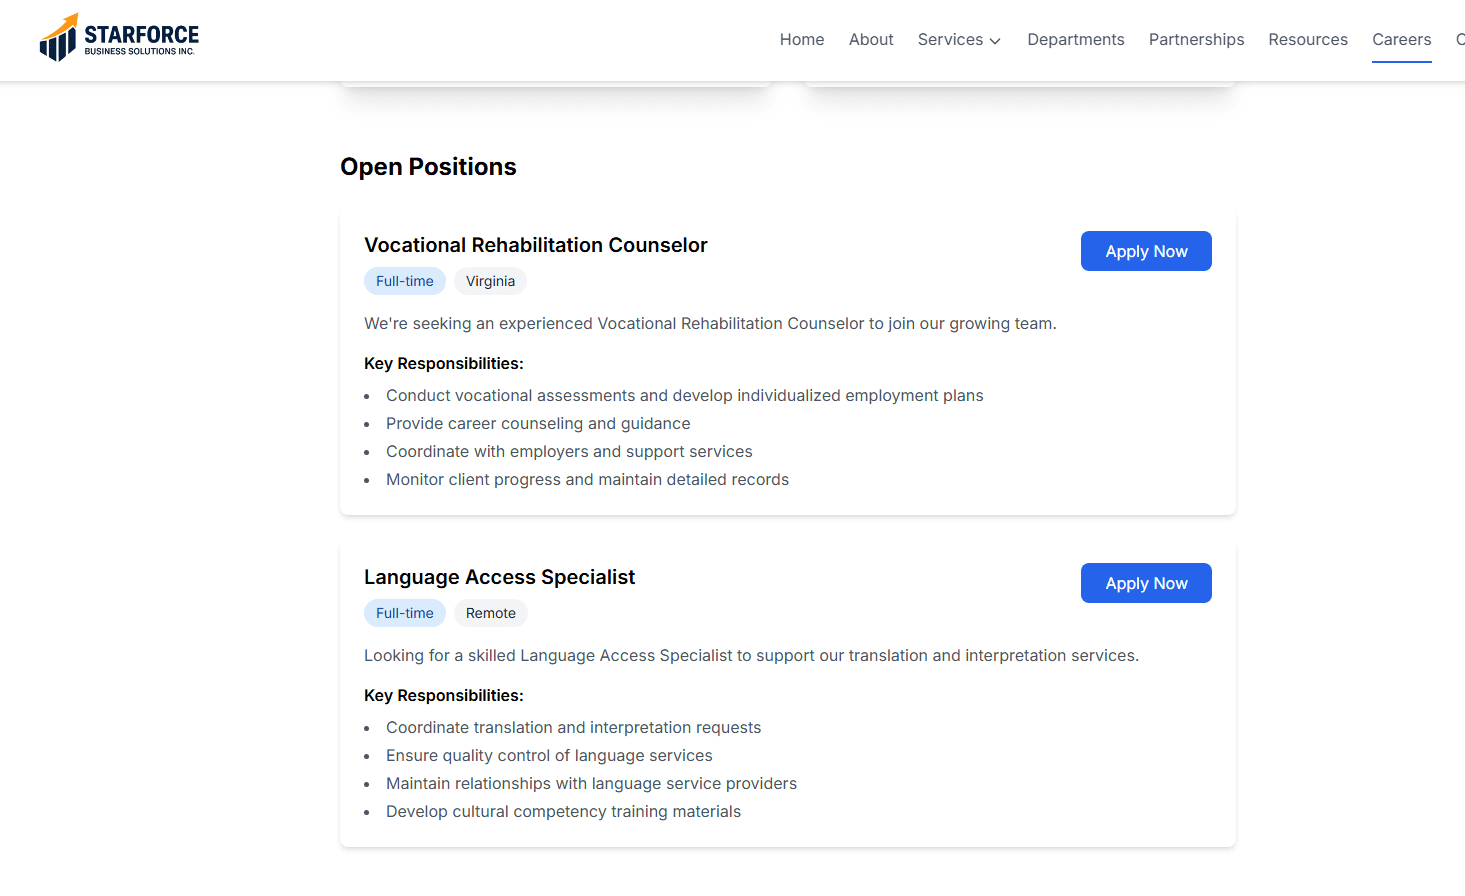
Task: Navigate to Departments
Action: click(x=1076, y=40)
